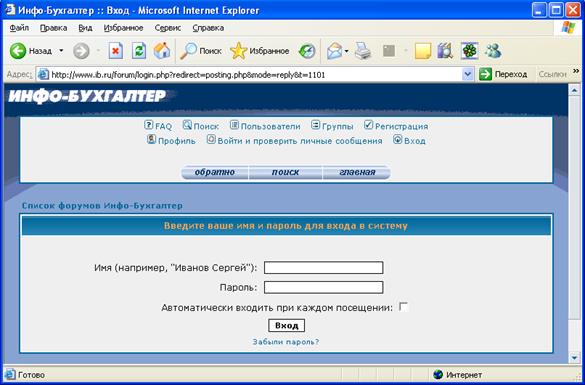Image resolution: width=585 pixels, height=385 pixels.
Task: Click the Пароль password input field
Action: (323, 287)
